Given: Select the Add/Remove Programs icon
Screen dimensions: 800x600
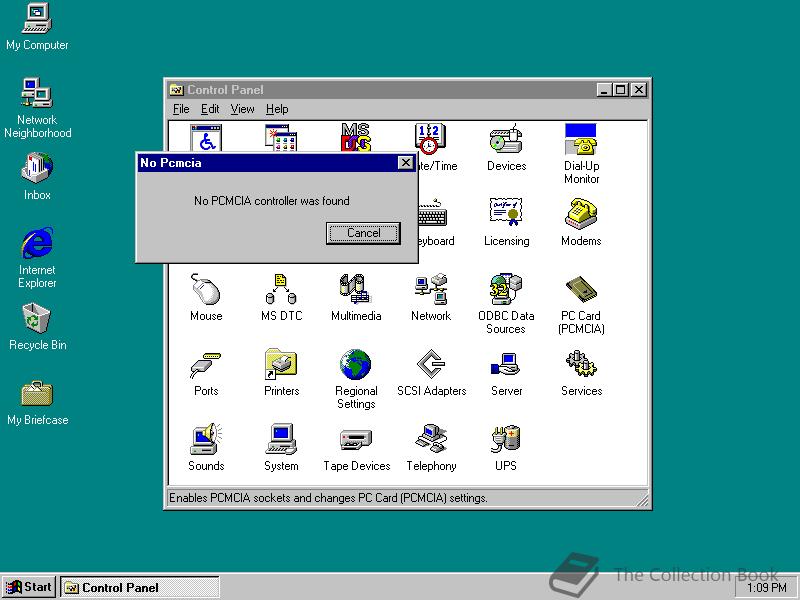Looking at the screenshot, I should 281,137.
